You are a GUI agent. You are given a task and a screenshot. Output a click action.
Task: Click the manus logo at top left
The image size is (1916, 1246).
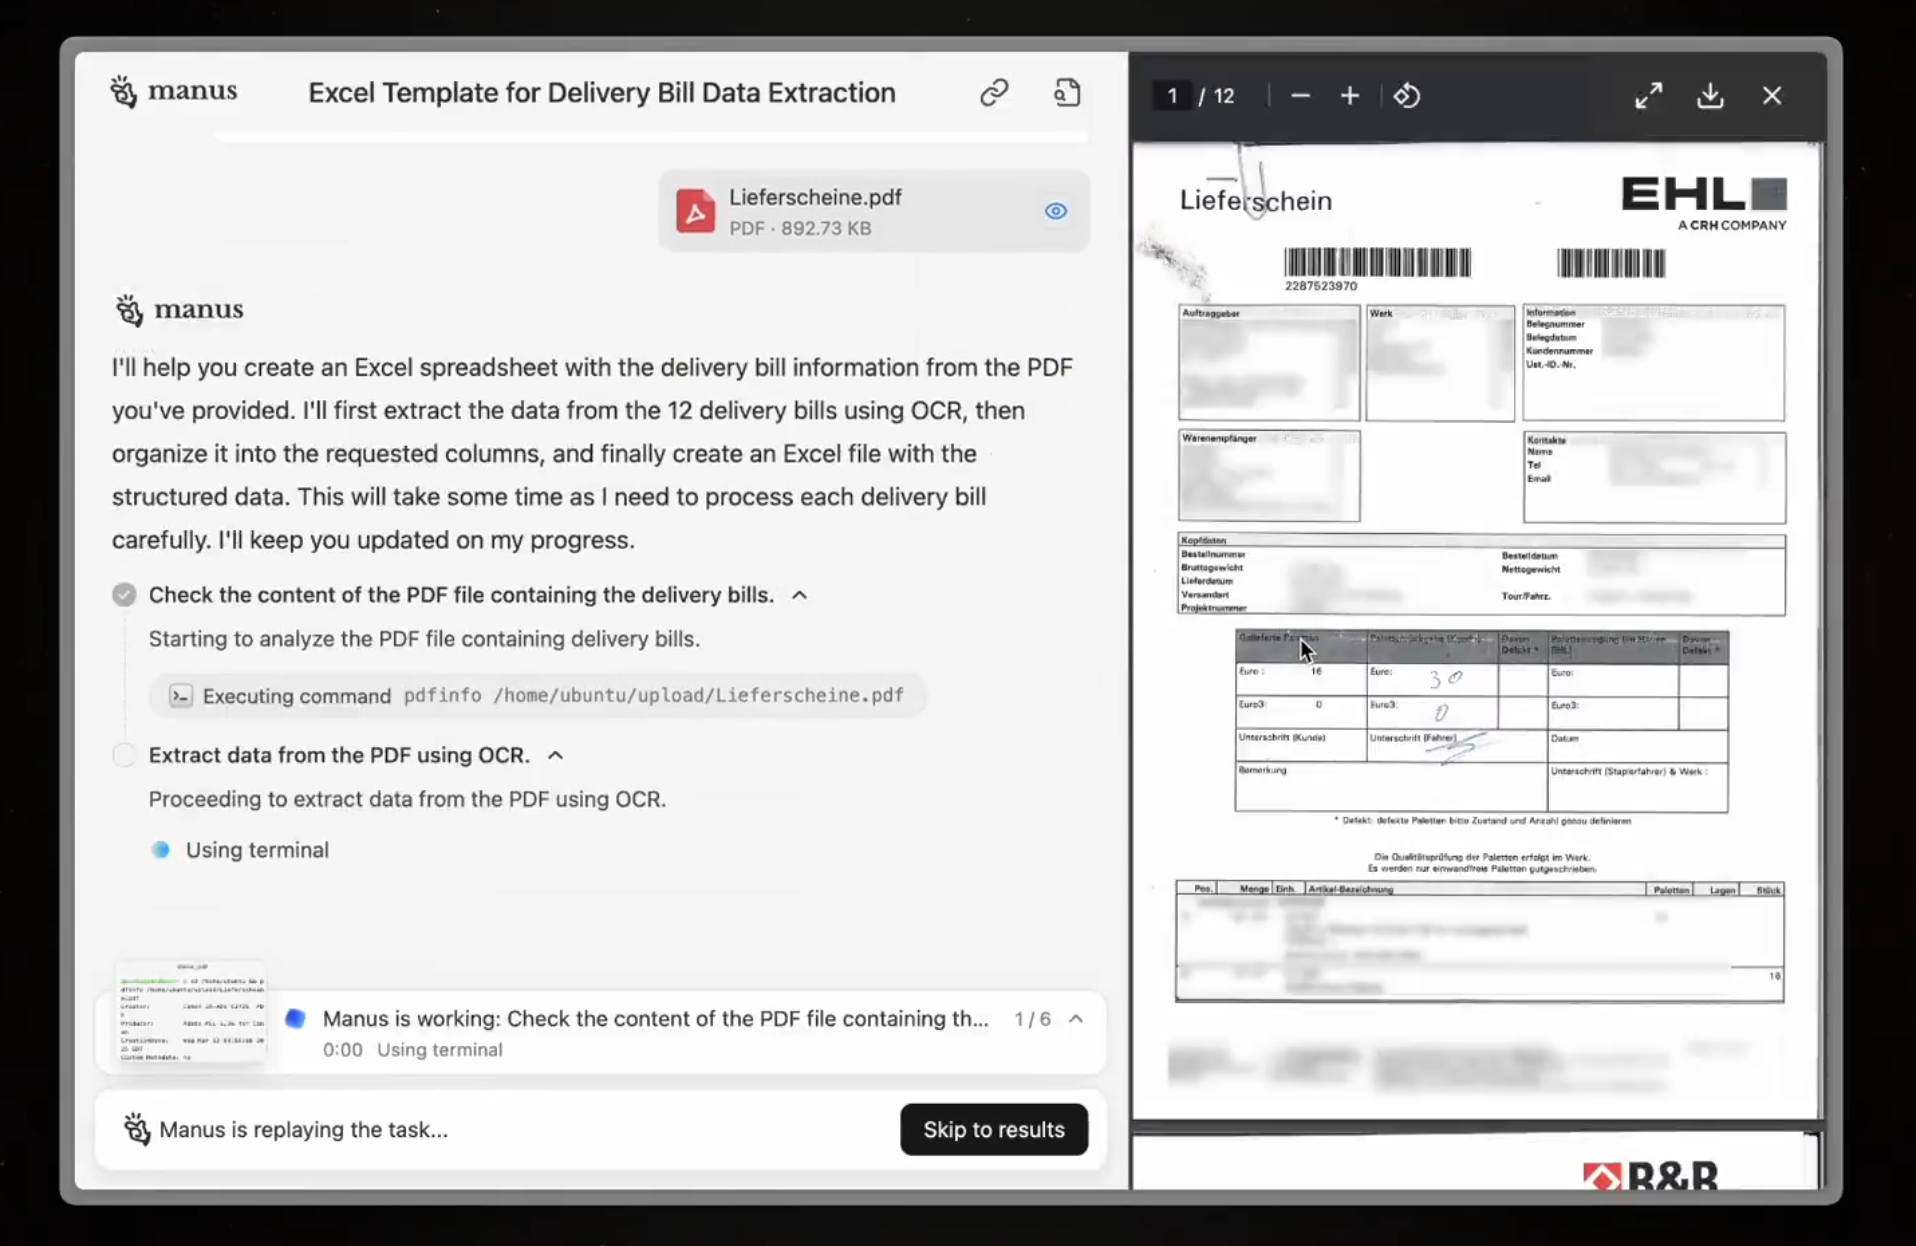click(174, 92)
